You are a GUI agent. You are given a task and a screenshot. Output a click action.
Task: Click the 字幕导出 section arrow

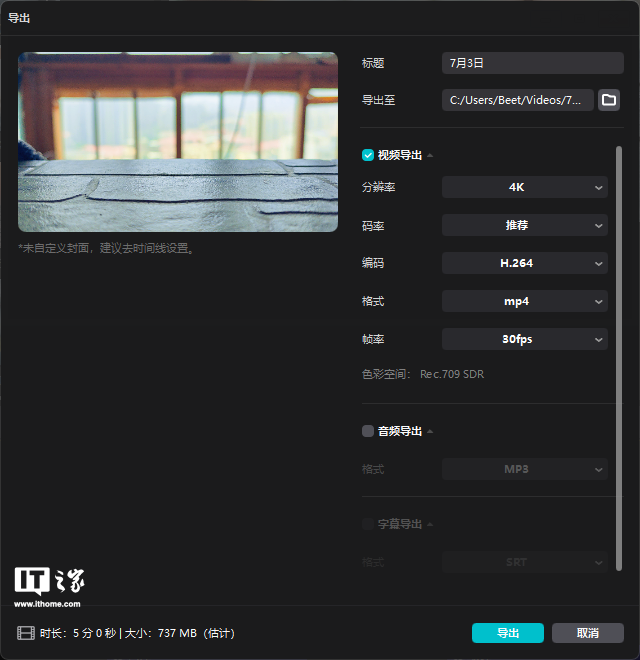pyautogui.click(x=431, y=525)
